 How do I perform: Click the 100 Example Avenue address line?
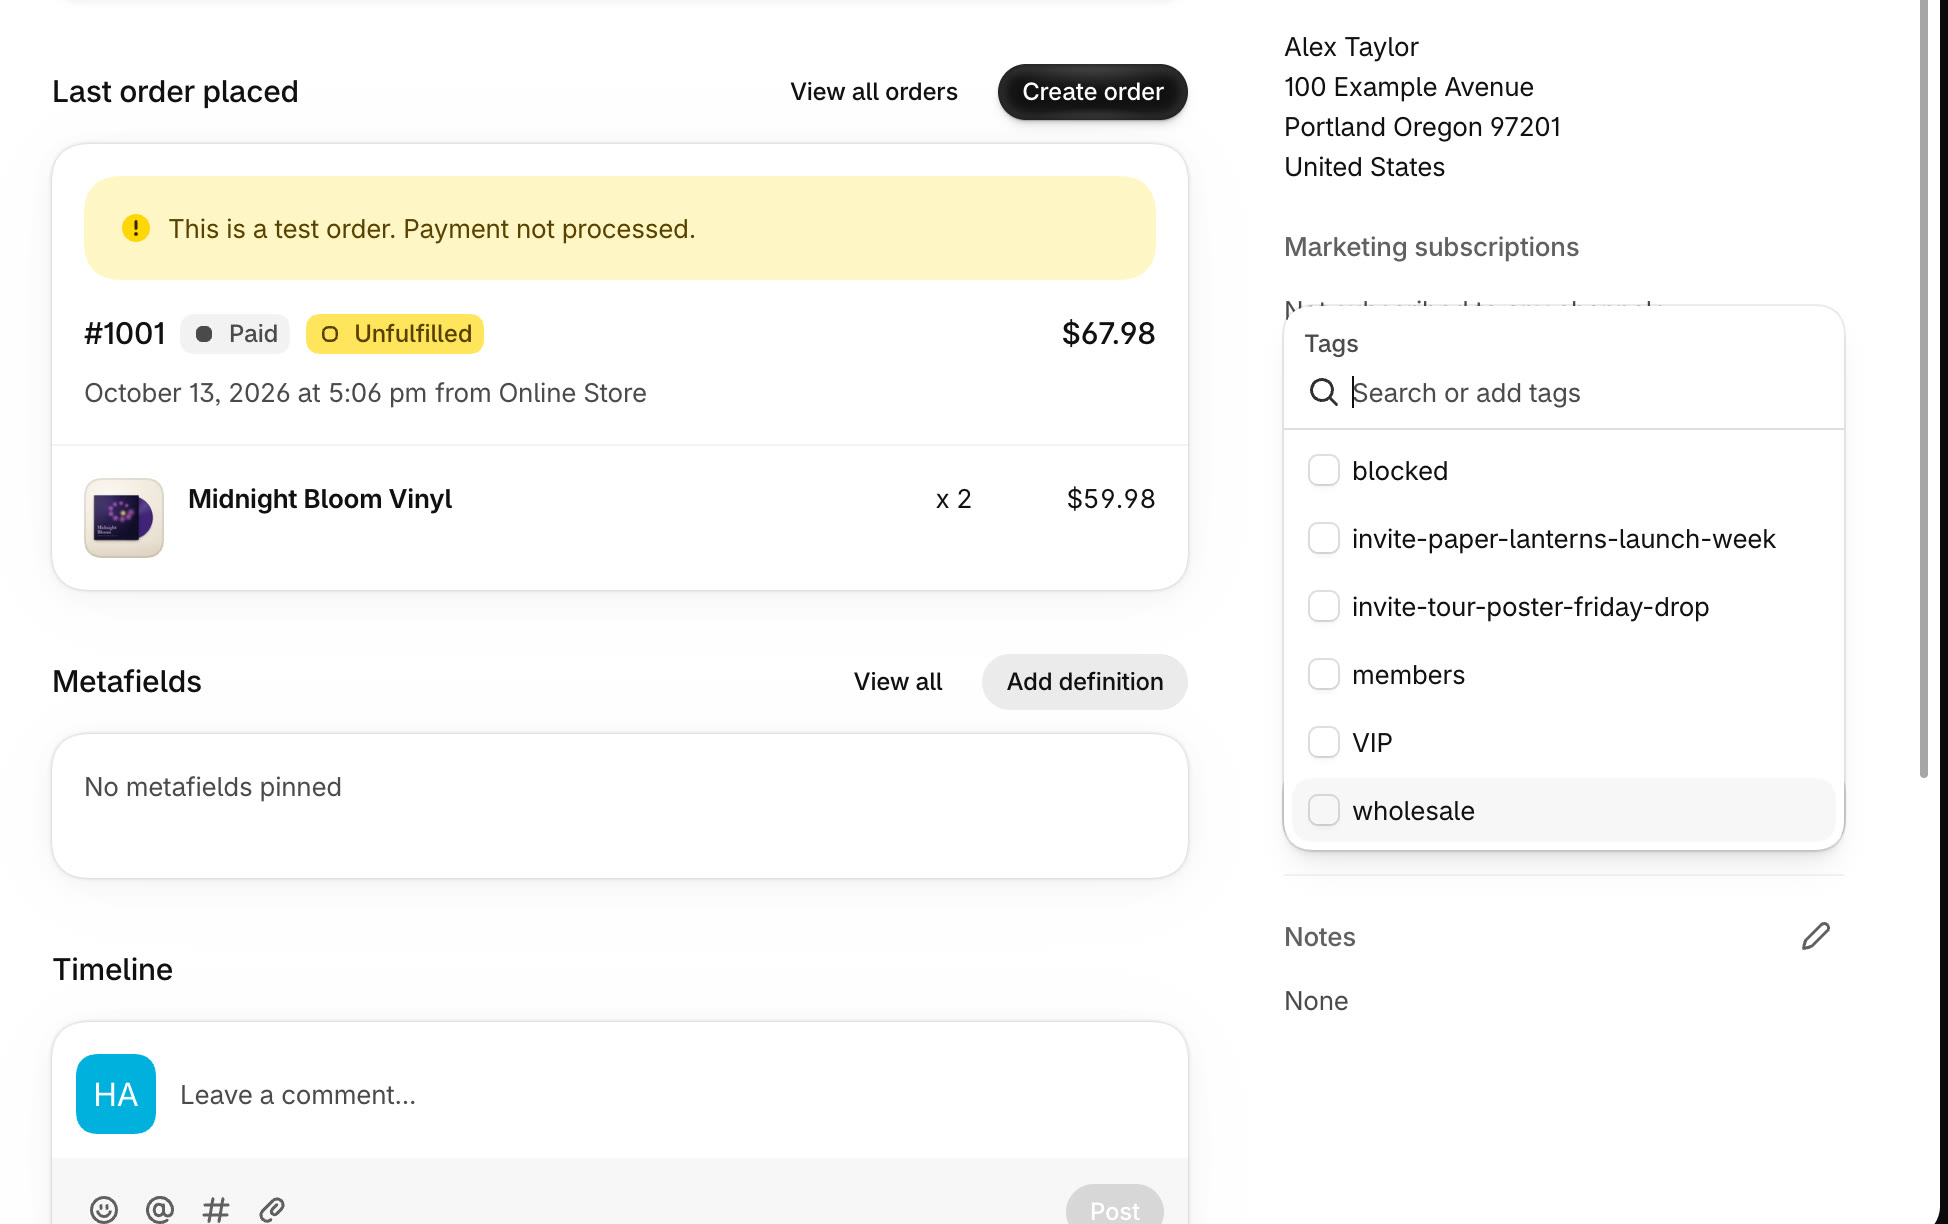click(x=1409, y=87)
